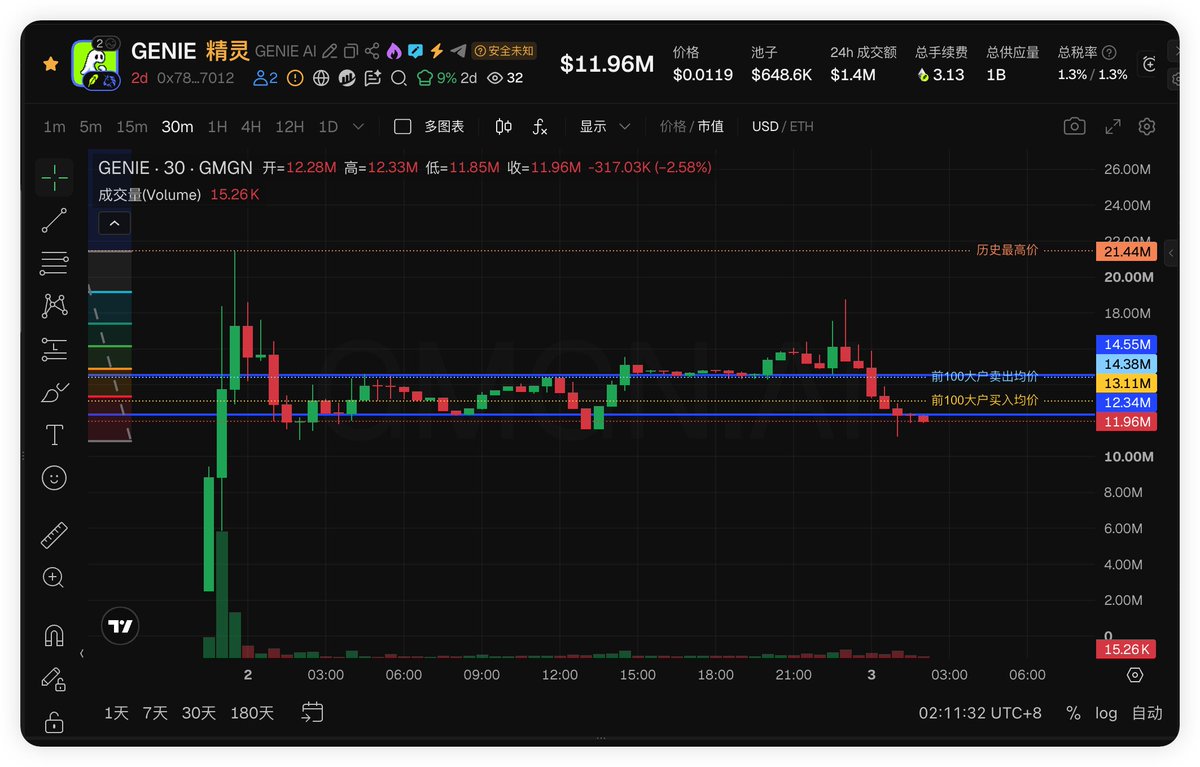Toggle the magnet snap mode
This screenshot has width=1200, height=767.
point(54,635)
